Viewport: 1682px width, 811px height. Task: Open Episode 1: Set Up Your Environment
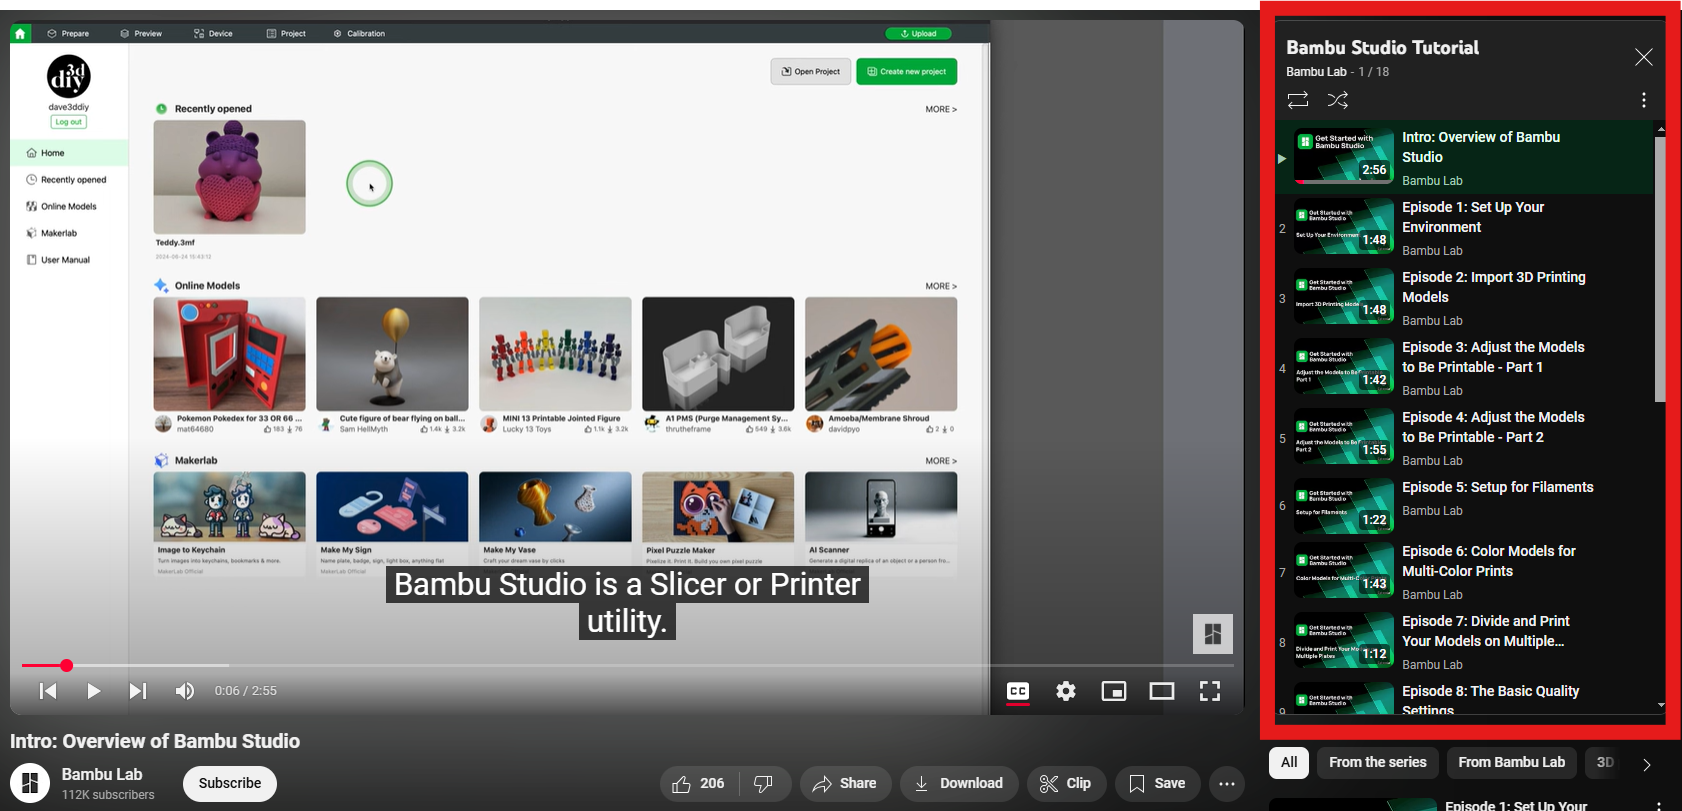coord(1465,227)
